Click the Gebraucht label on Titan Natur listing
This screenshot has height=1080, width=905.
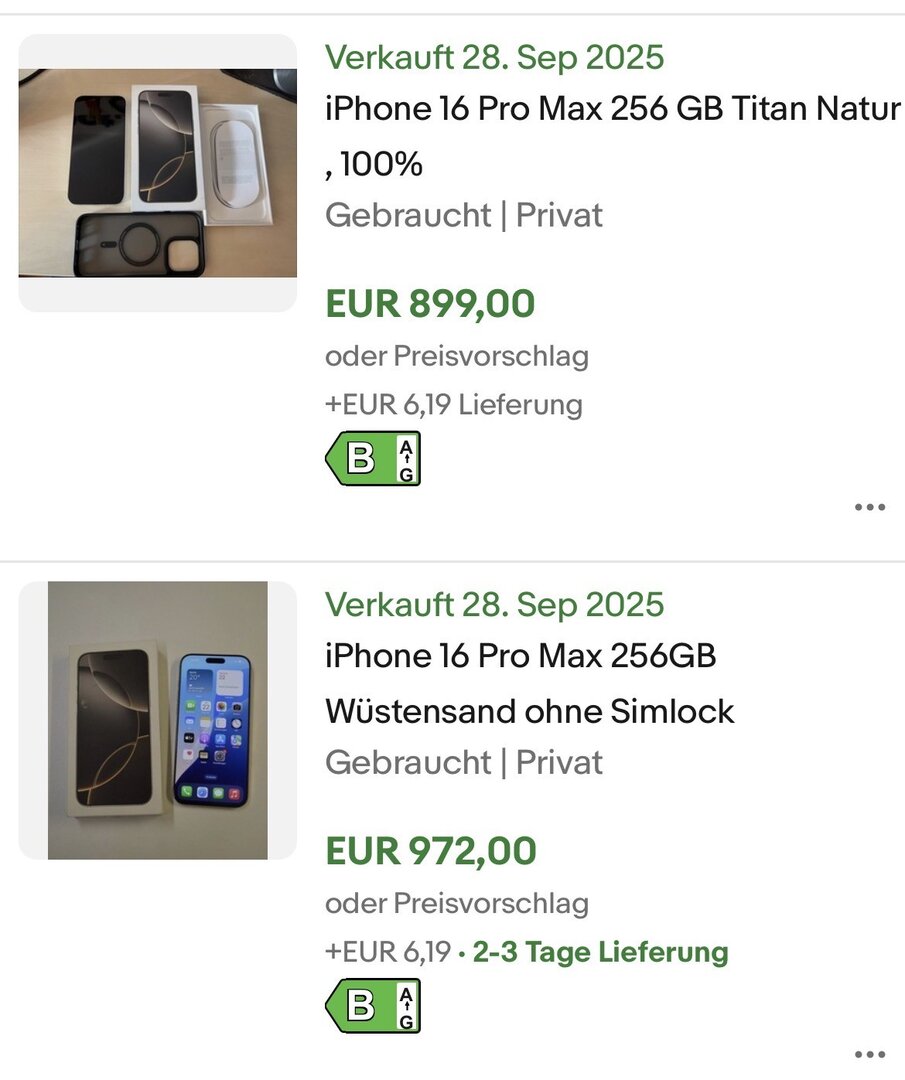(408, 215)
